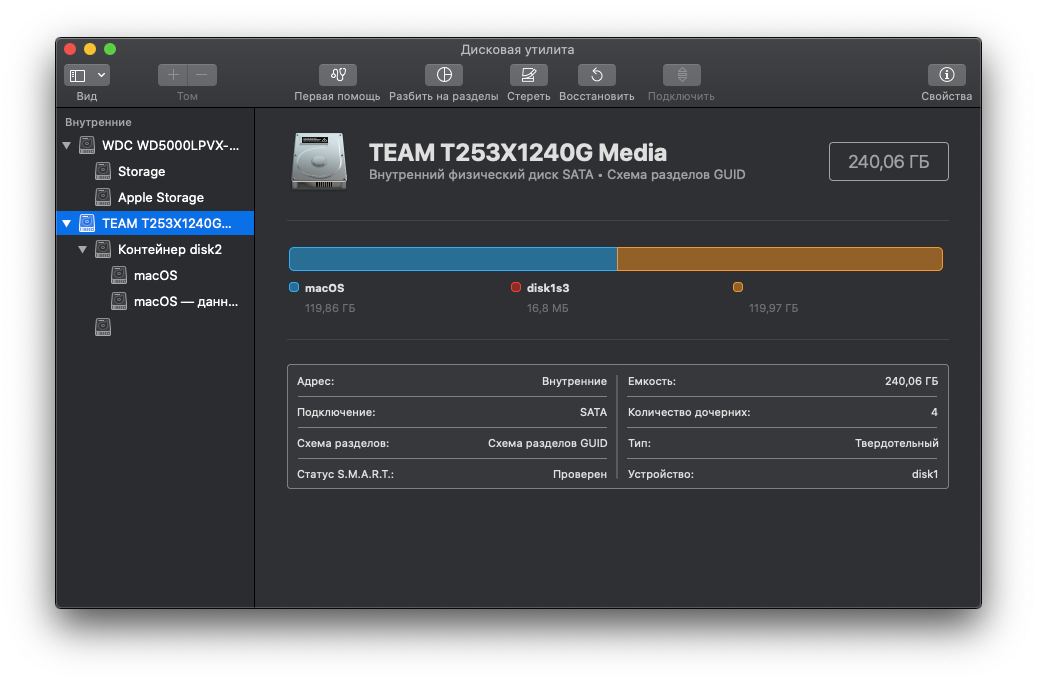The image size is (1037, 682).
Task: Click the large hard drive image
Action: [x=319, y=161]
